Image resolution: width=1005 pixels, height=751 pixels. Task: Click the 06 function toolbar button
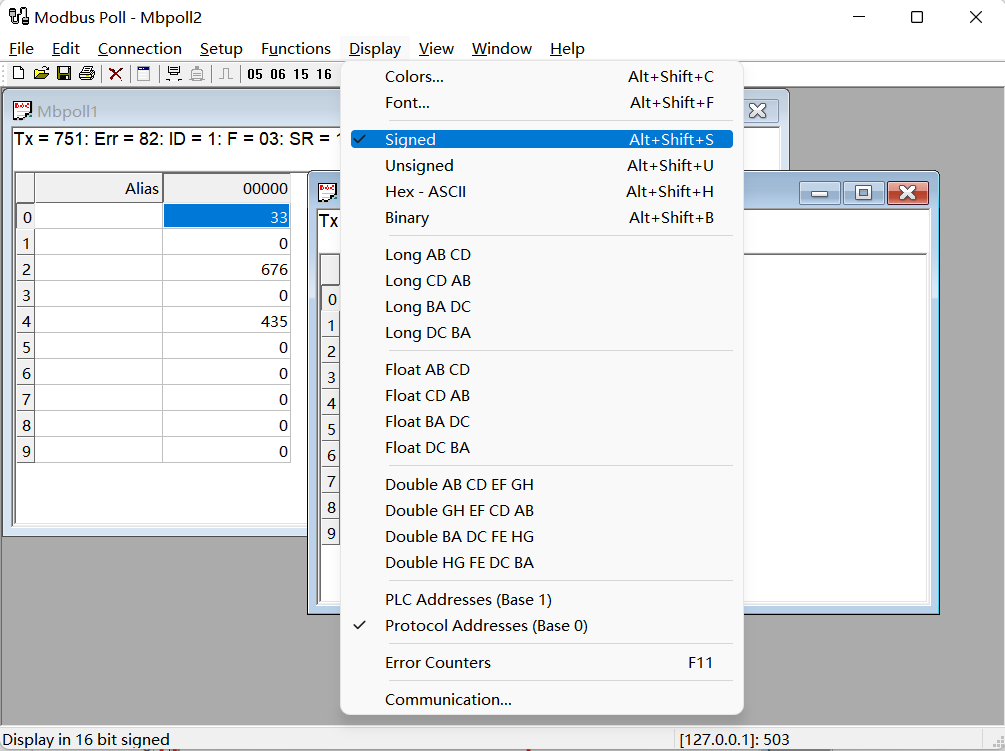[x=278, y=74]
